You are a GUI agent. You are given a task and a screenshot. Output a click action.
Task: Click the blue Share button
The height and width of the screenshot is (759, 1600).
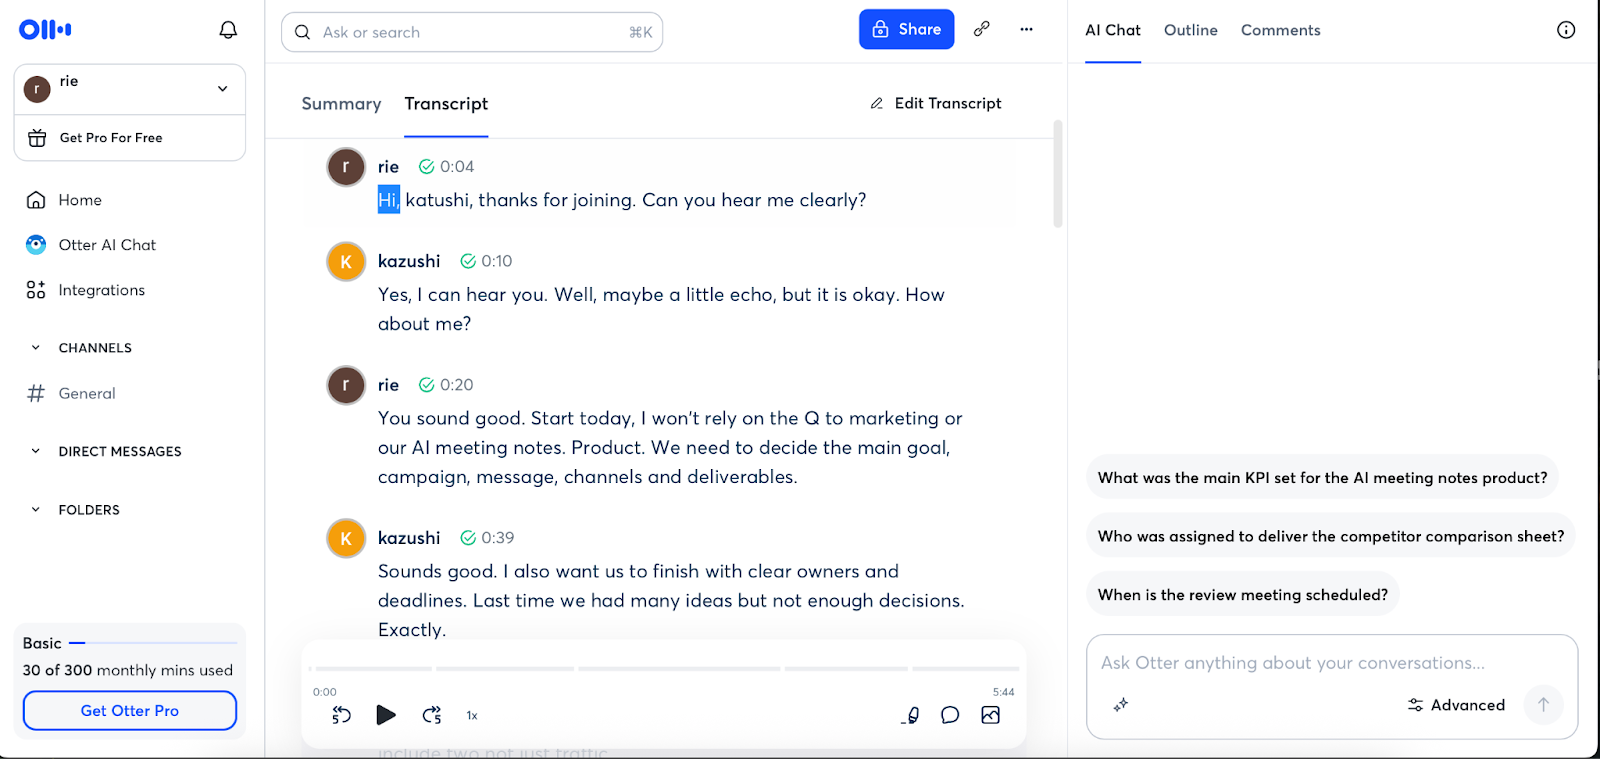[x=906, y=29]
